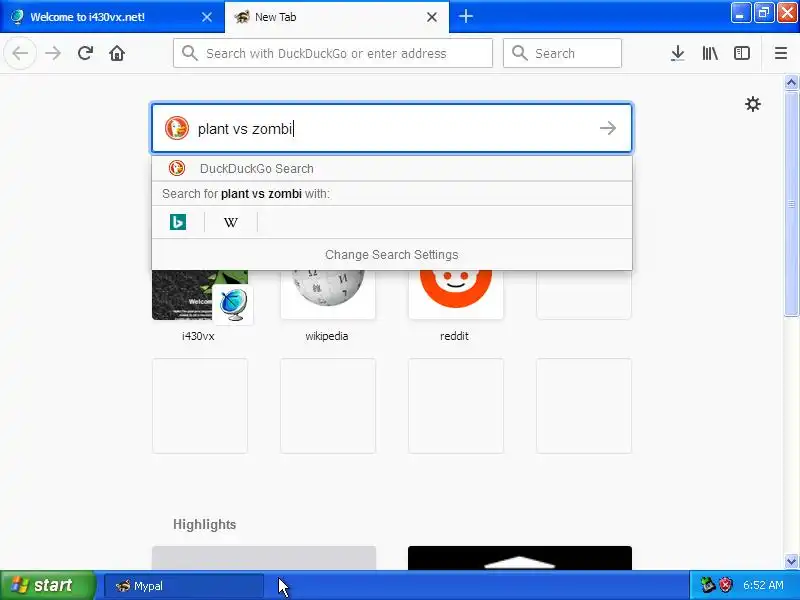Click the Highlights section heading

point(204,524)
